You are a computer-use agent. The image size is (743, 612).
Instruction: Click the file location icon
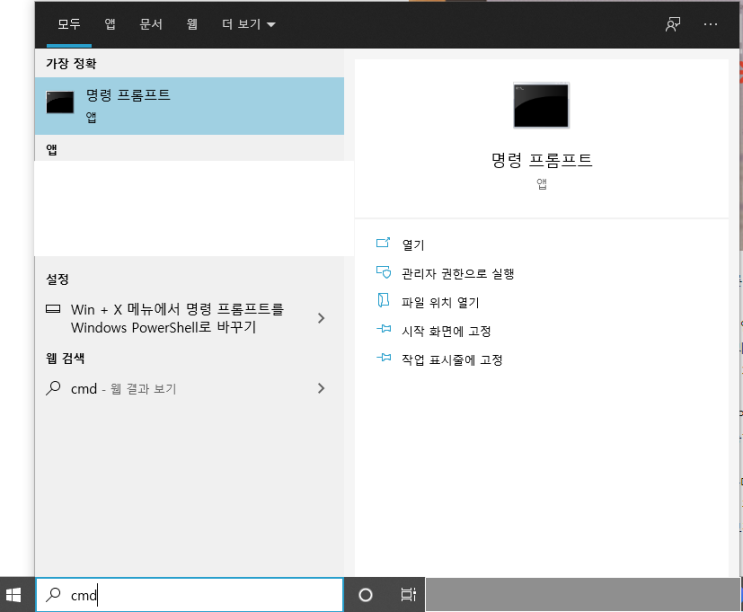[383, 300]
